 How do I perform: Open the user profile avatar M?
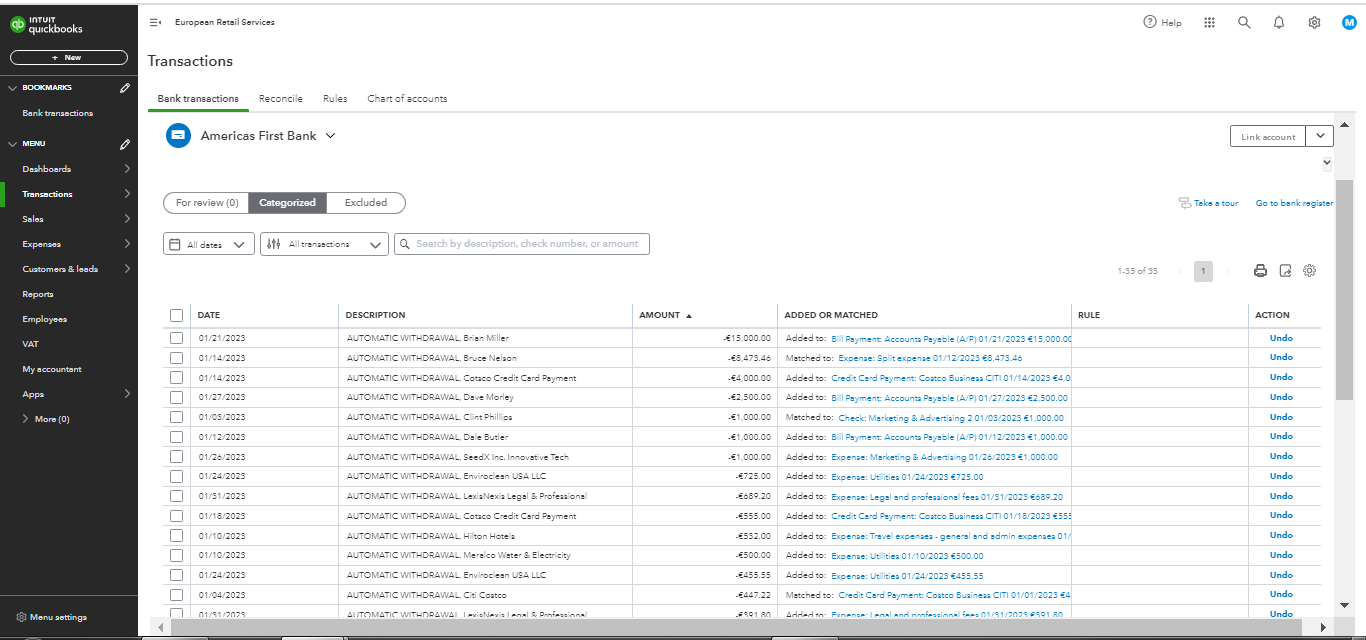(x=1349, y=22)
